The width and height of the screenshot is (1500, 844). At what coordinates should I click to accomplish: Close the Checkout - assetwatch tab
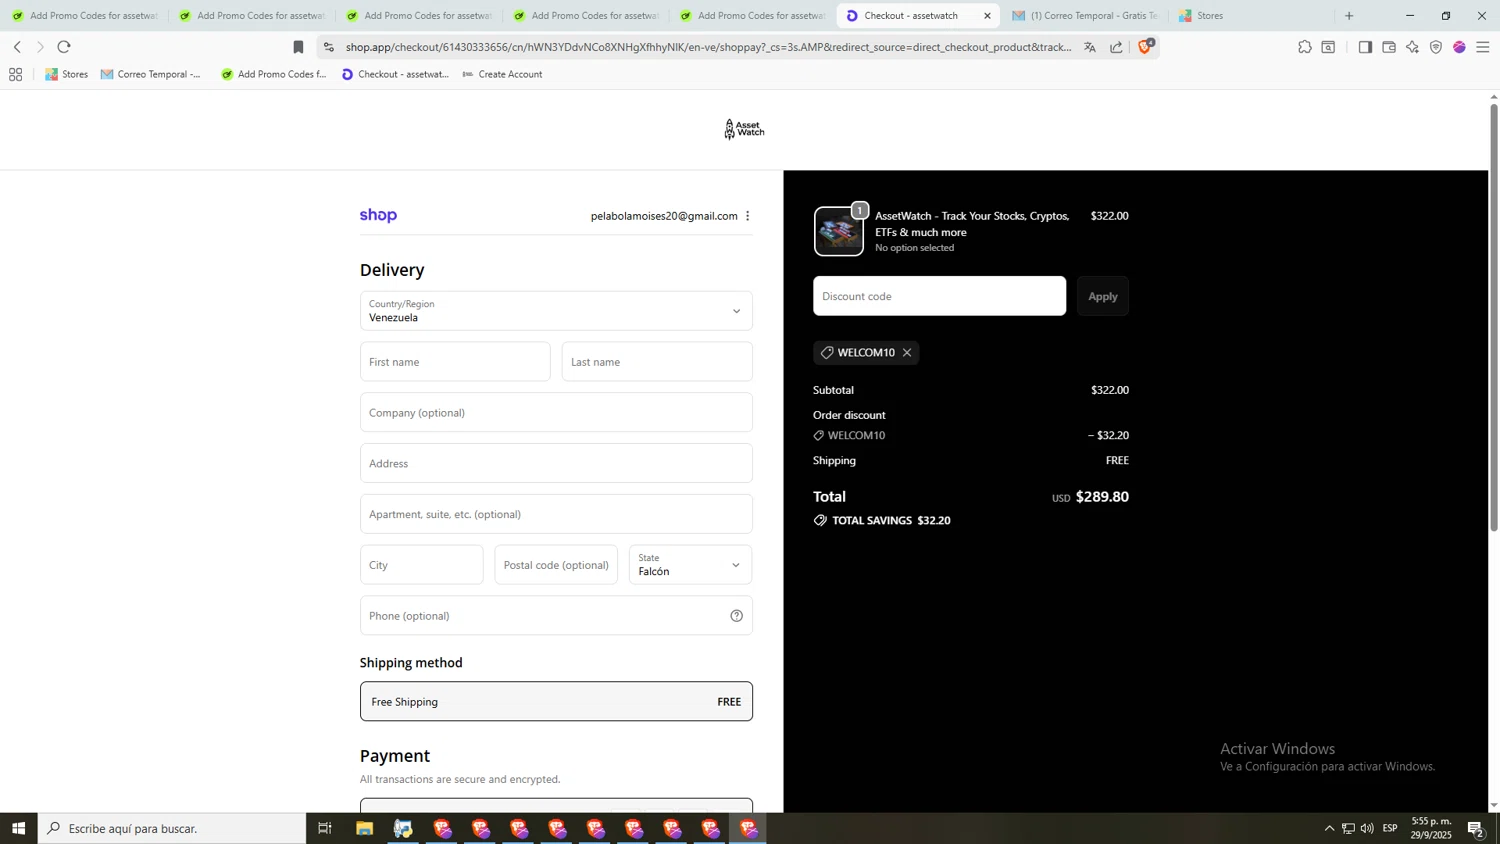pyautogui.click(x=987, y=16)
